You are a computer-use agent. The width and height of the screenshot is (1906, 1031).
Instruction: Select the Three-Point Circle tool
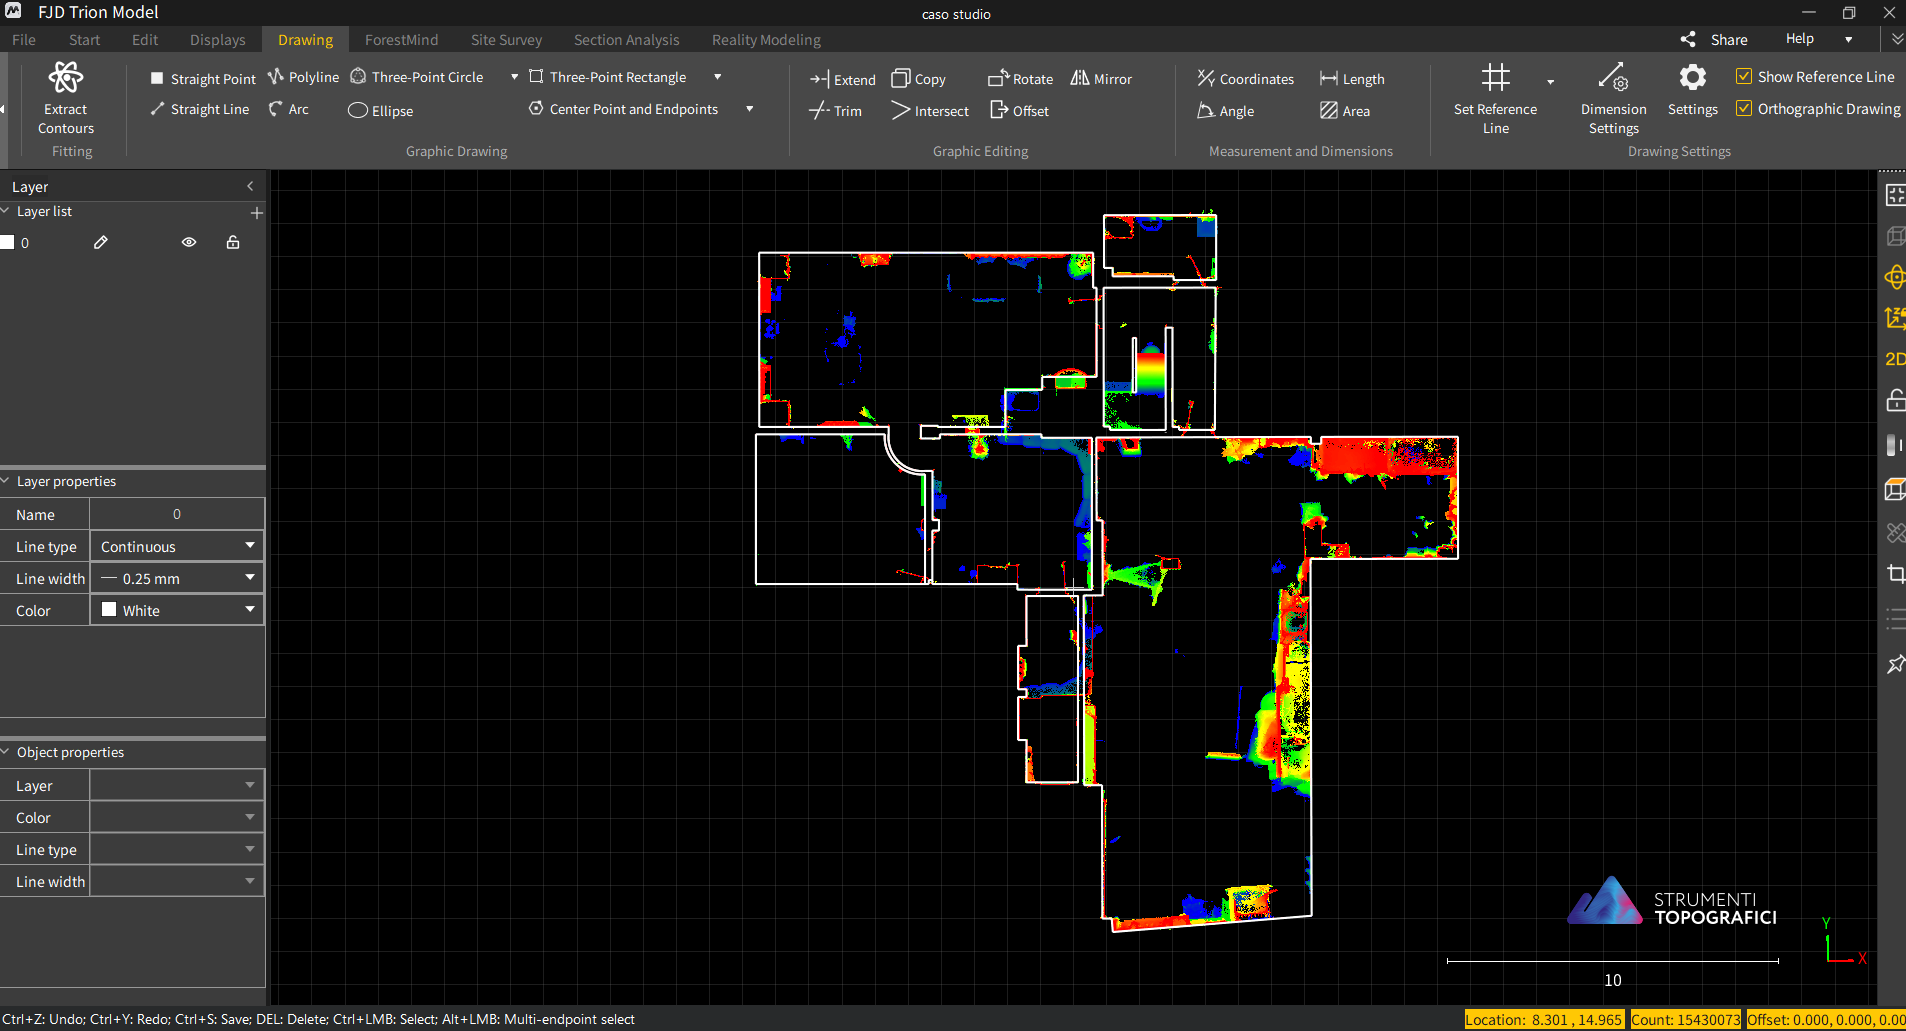pos(417,77)
